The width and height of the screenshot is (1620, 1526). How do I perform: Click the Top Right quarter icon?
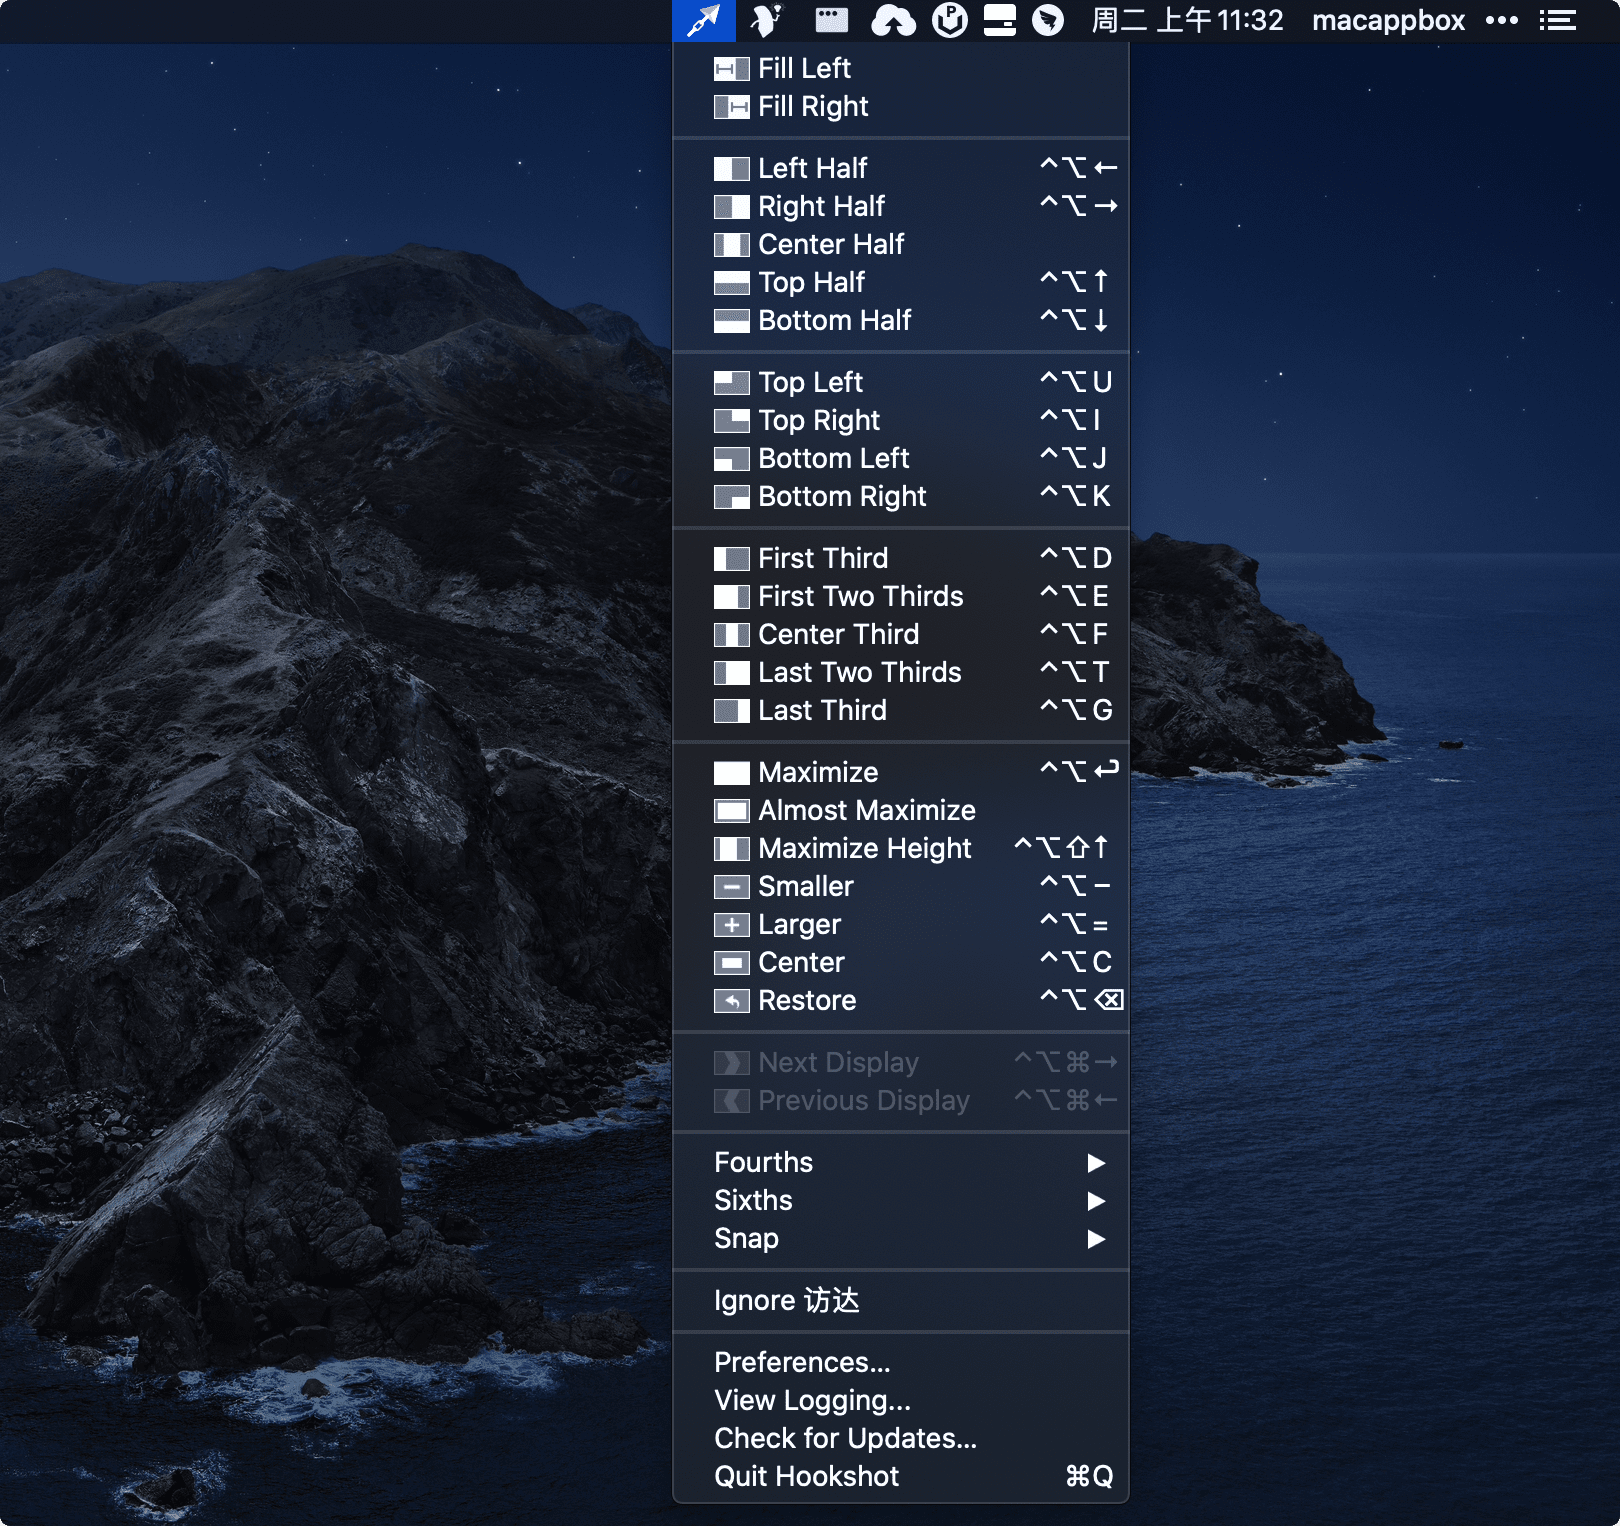pos(731,421)
